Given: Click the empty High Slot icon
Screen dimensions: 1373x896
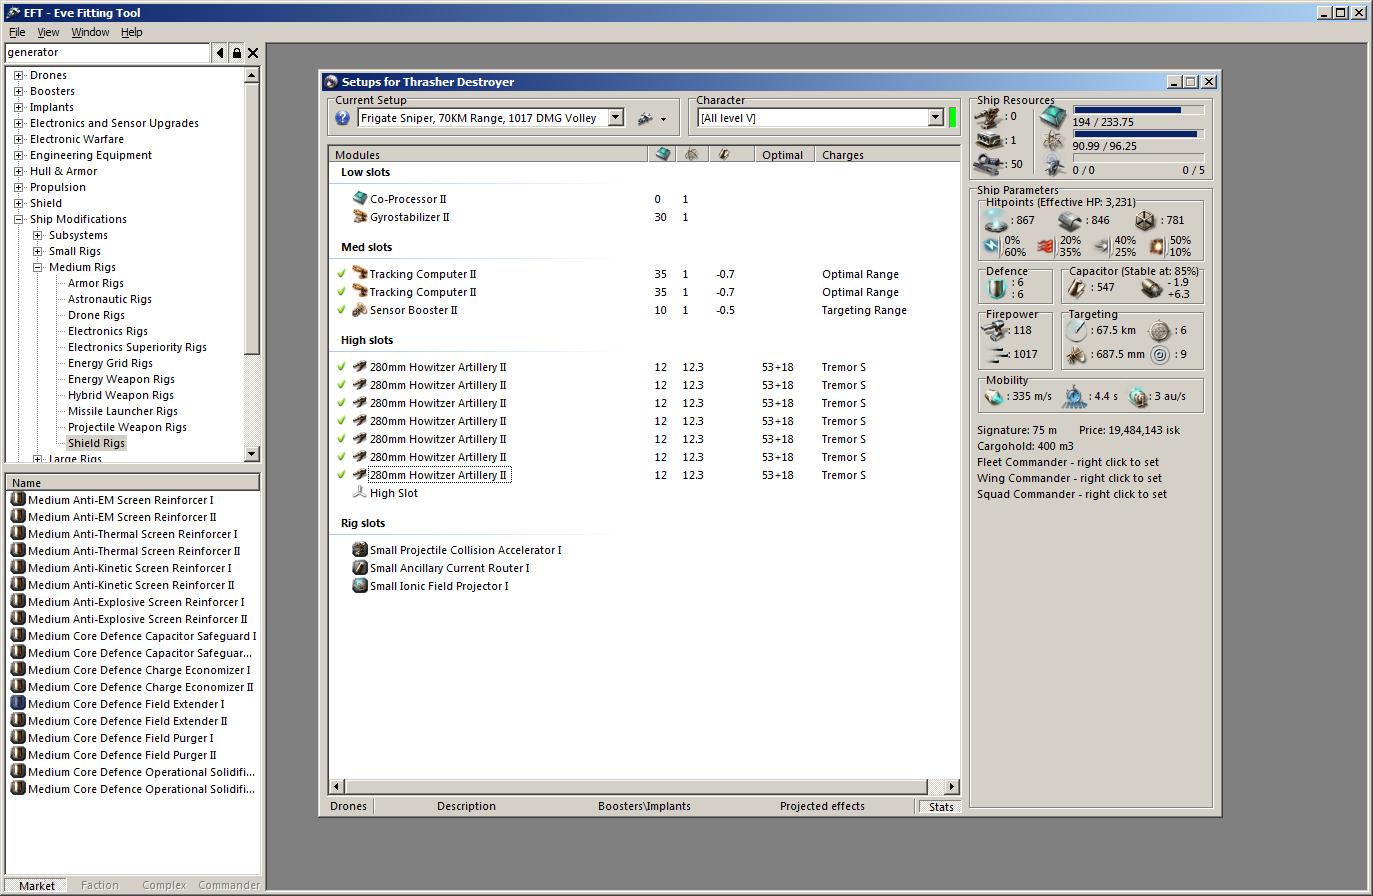Looking at the screenshot, I should click(x=360, y=493).
